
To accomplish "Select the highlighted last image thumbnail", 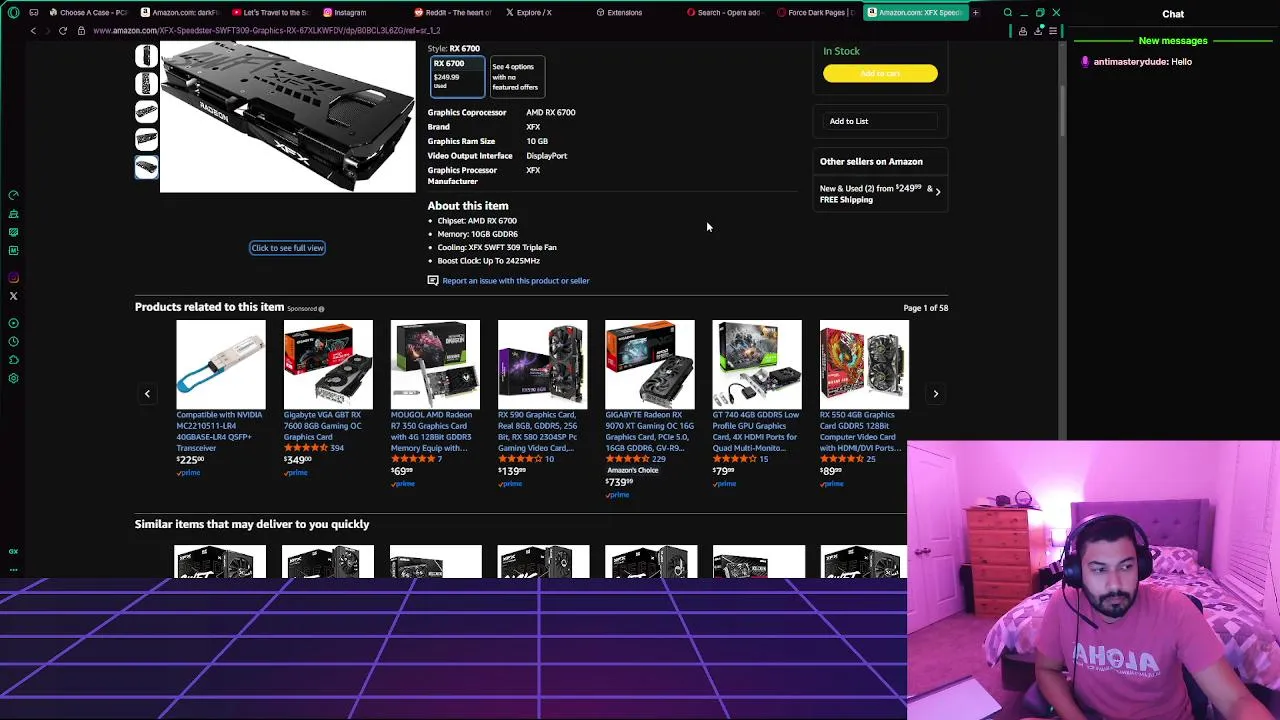I will click(147, 166).
